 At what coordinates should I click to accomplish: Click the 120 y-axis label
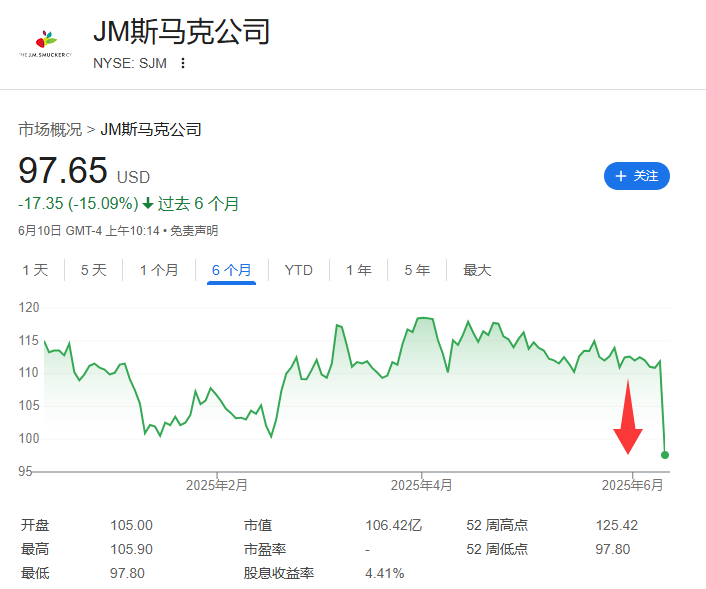[x=29, y=308]
